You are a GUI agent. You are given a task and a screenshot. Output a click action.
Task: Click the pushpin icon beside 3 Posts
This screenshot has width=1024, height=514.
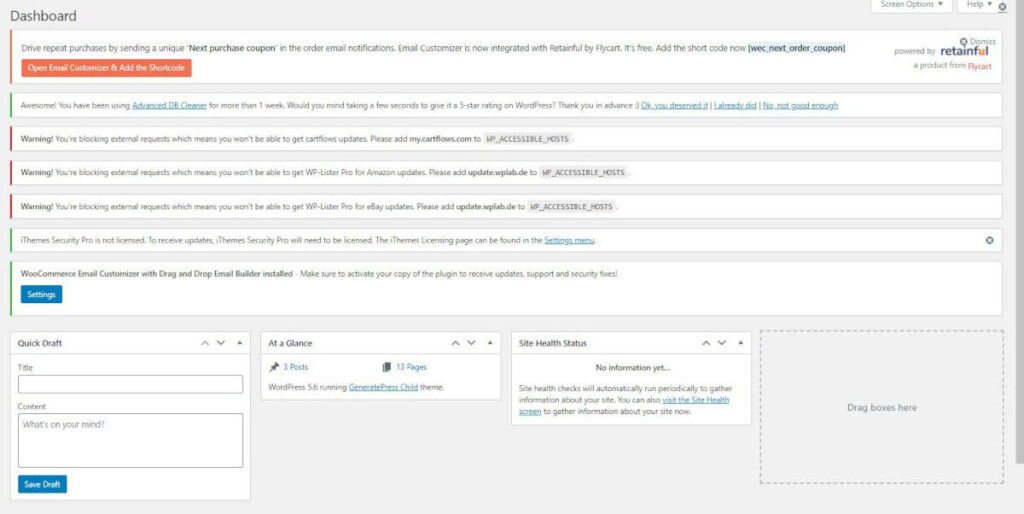[x=274, y=367]
